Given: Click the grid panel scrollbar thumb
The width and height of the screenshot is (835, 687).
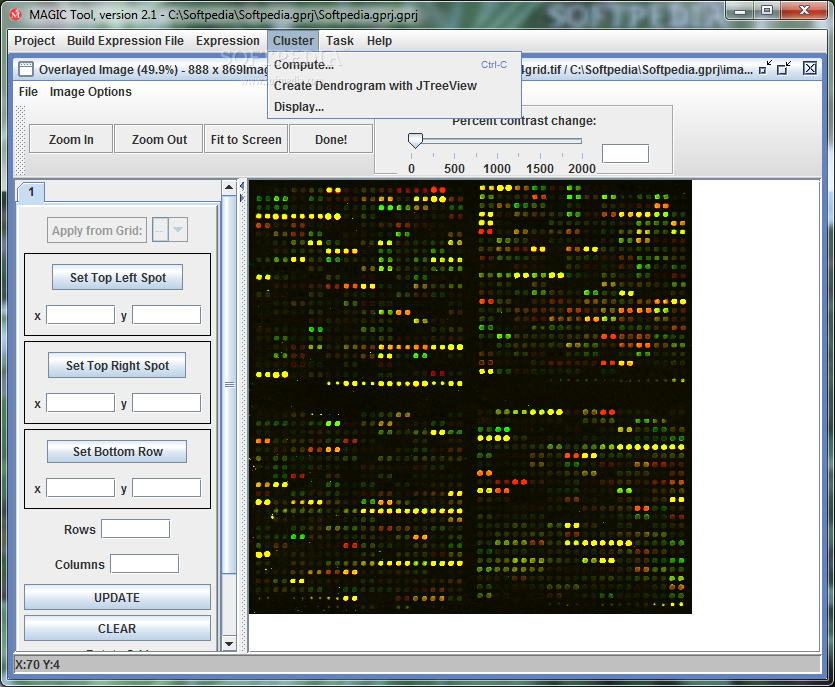Looking at the screenshot, I should tap(229, 385).
